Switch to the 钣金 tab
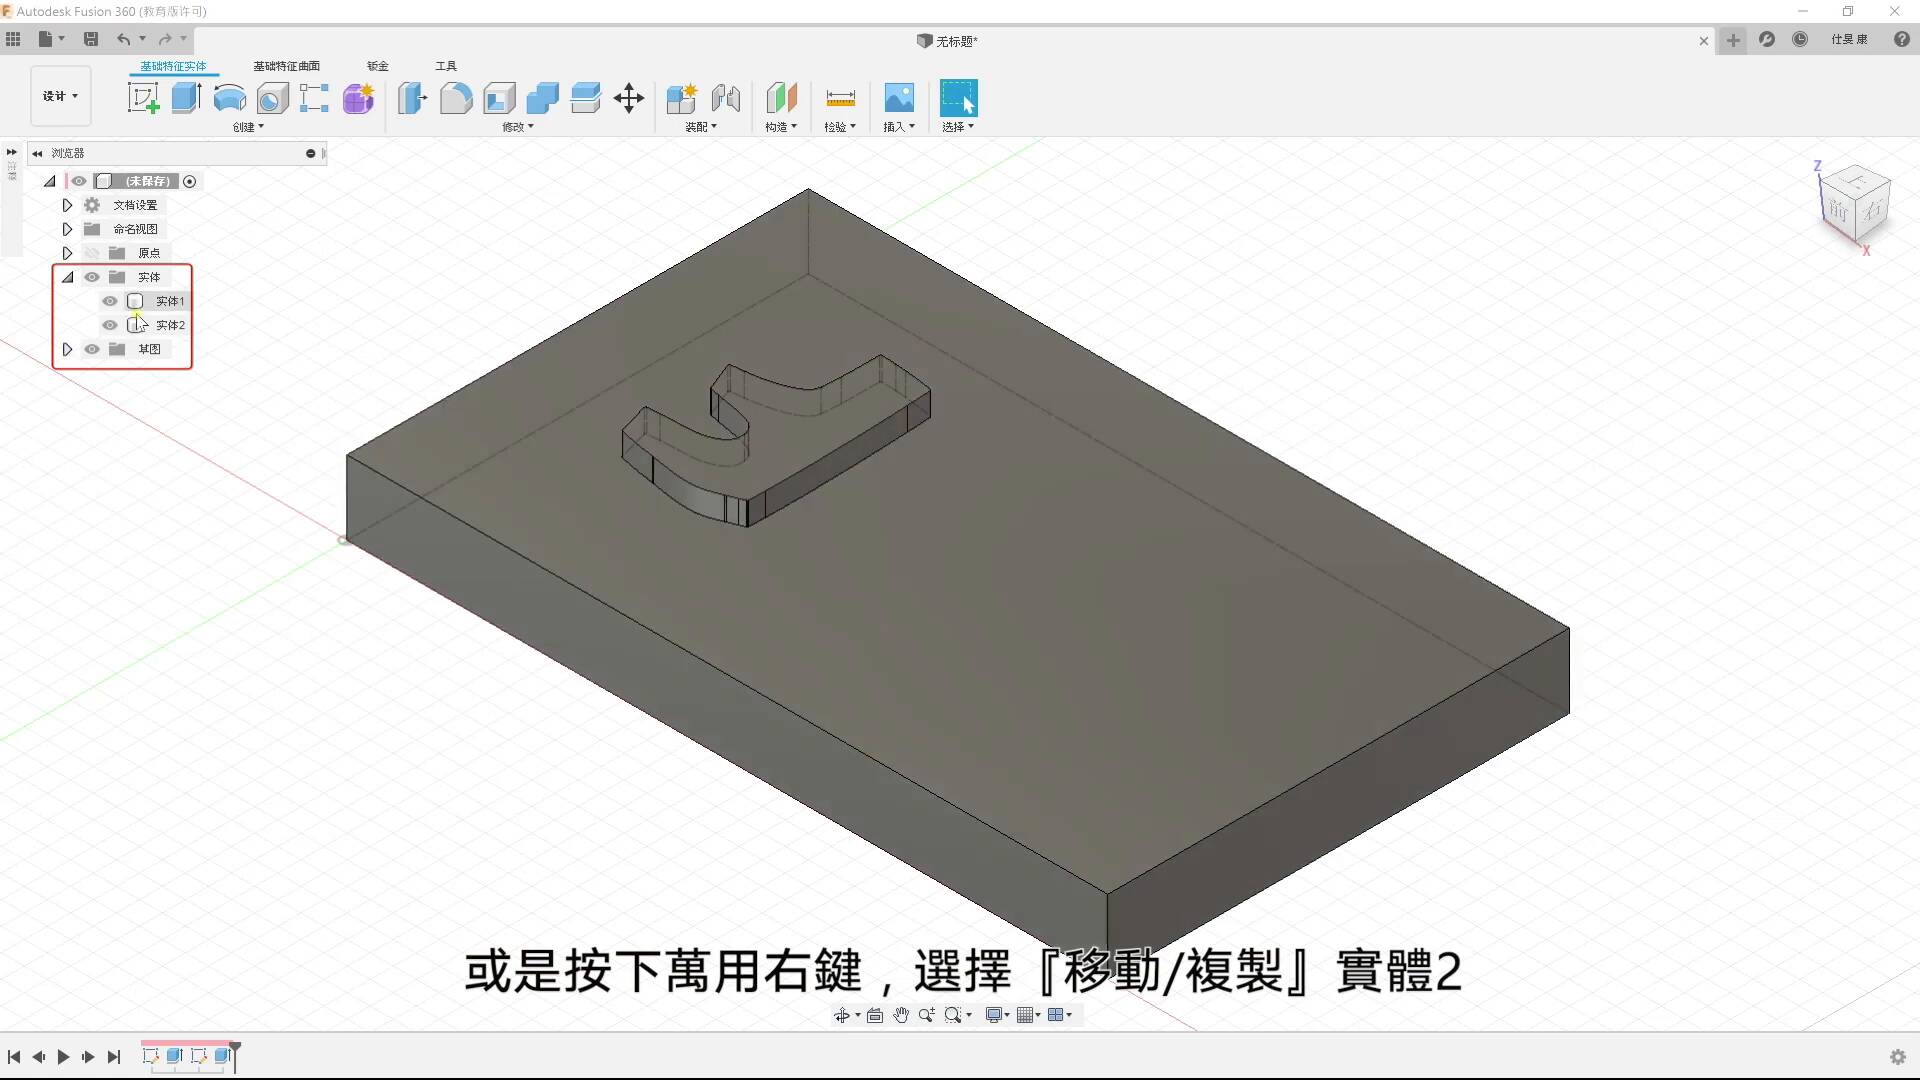The width and height of the screenshot is (1920, 1080). pos(377,66)
